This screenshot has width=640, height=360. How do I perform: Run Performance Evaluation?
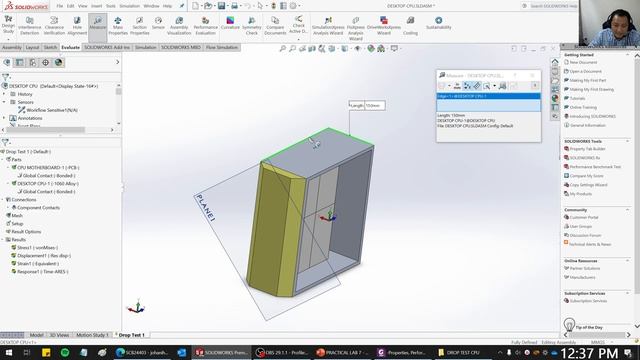(x=205, y=26)
